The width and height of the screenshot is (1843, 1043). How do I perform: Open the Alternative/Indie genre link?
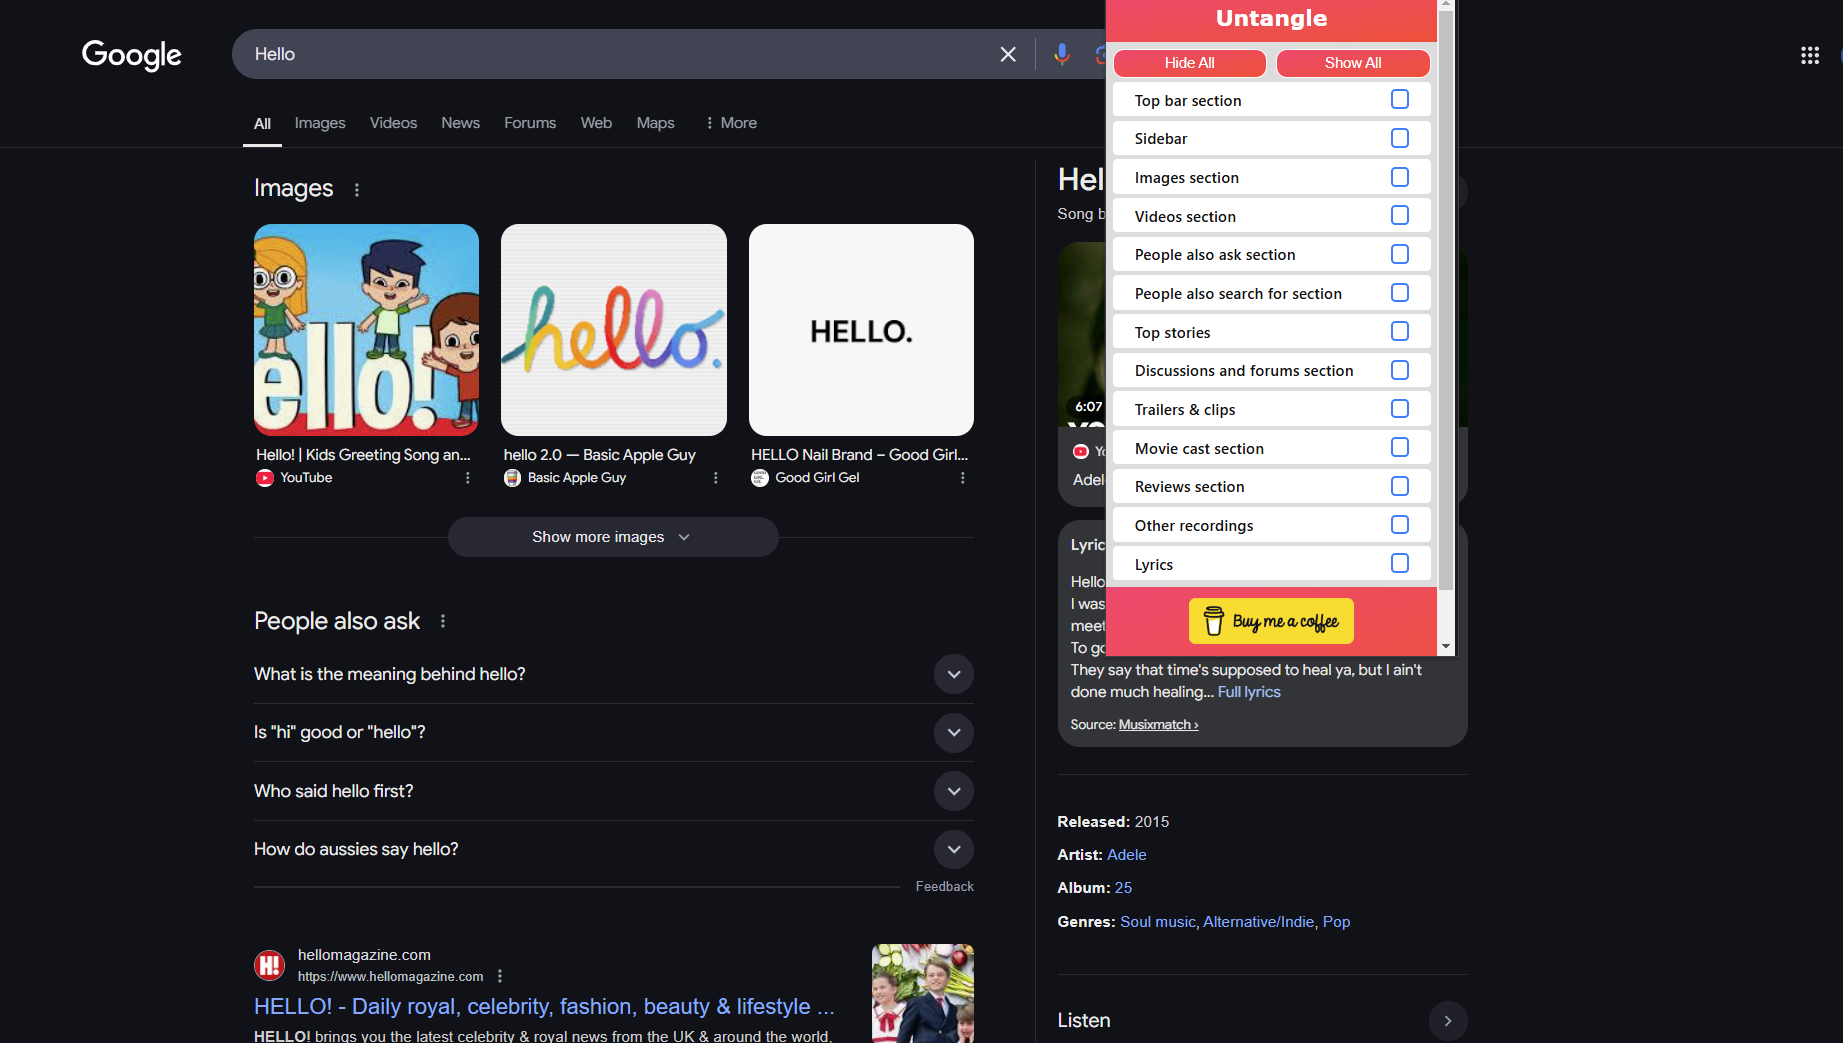tap(1259, 922)
